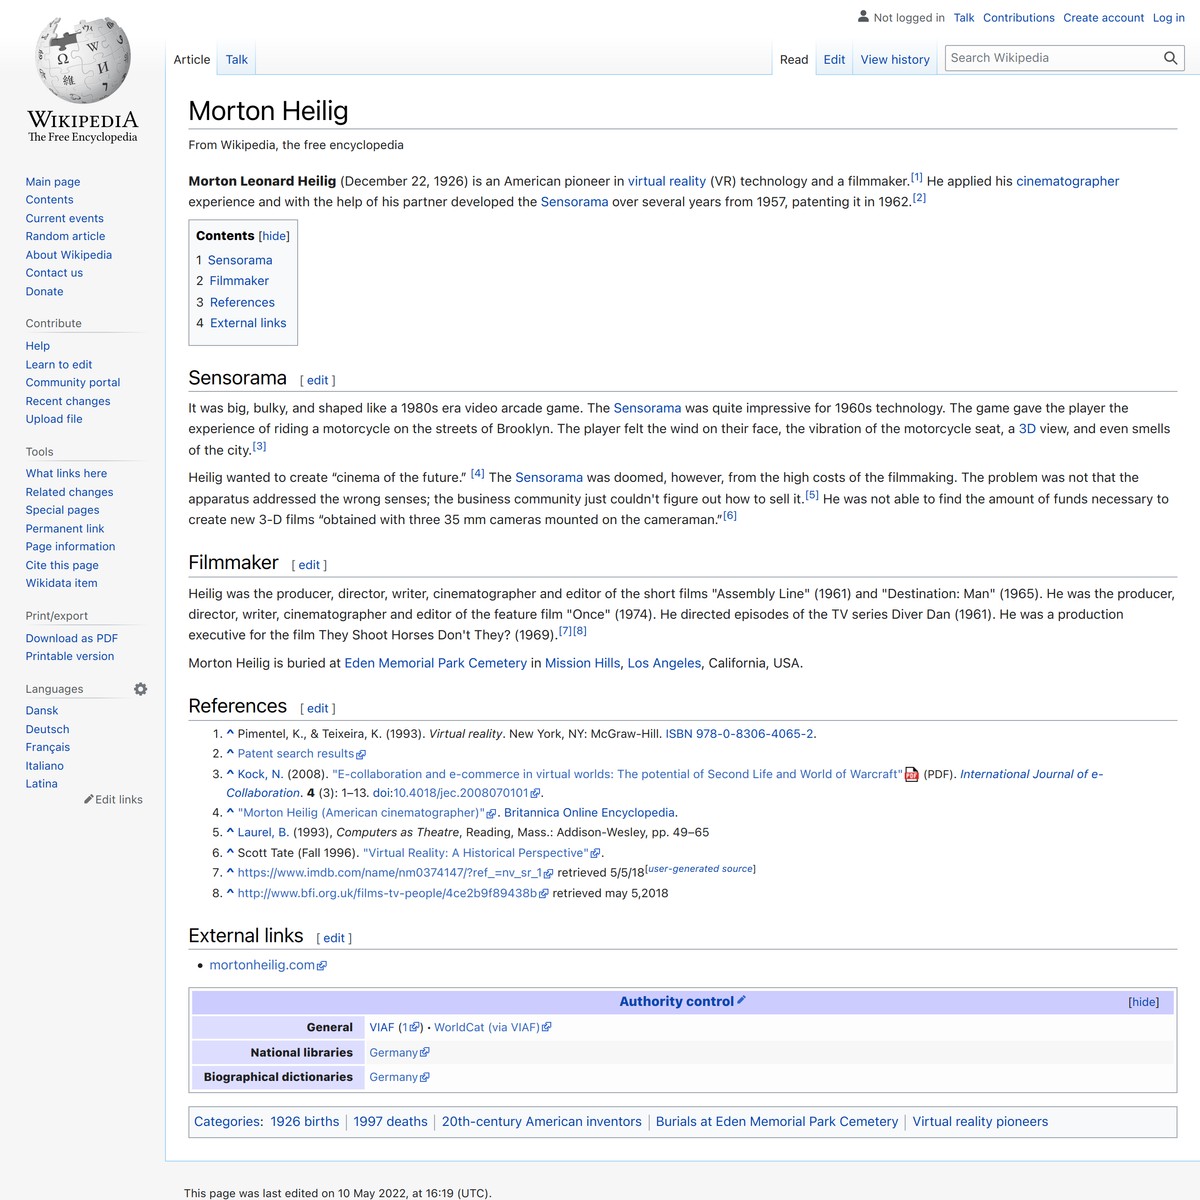Collapse the Contents box via hide
1200x1200 pixels.
273,236
